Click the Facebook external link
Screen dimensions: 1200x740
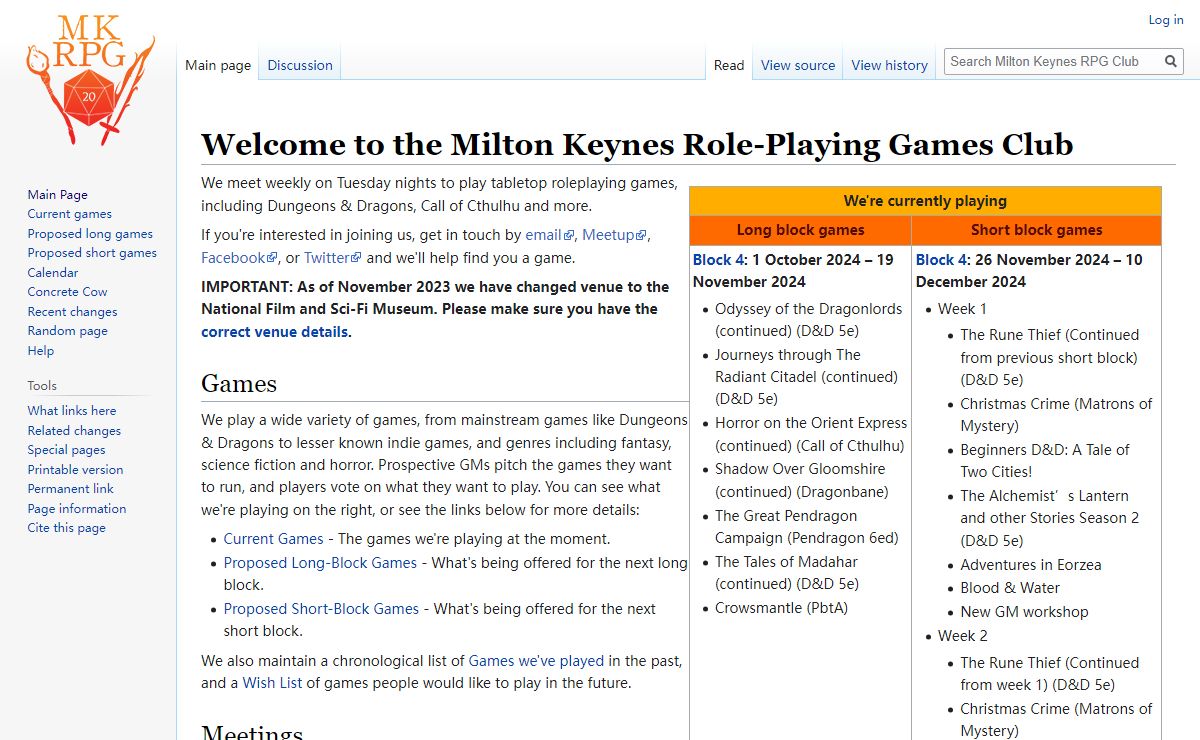click(239, 258)
